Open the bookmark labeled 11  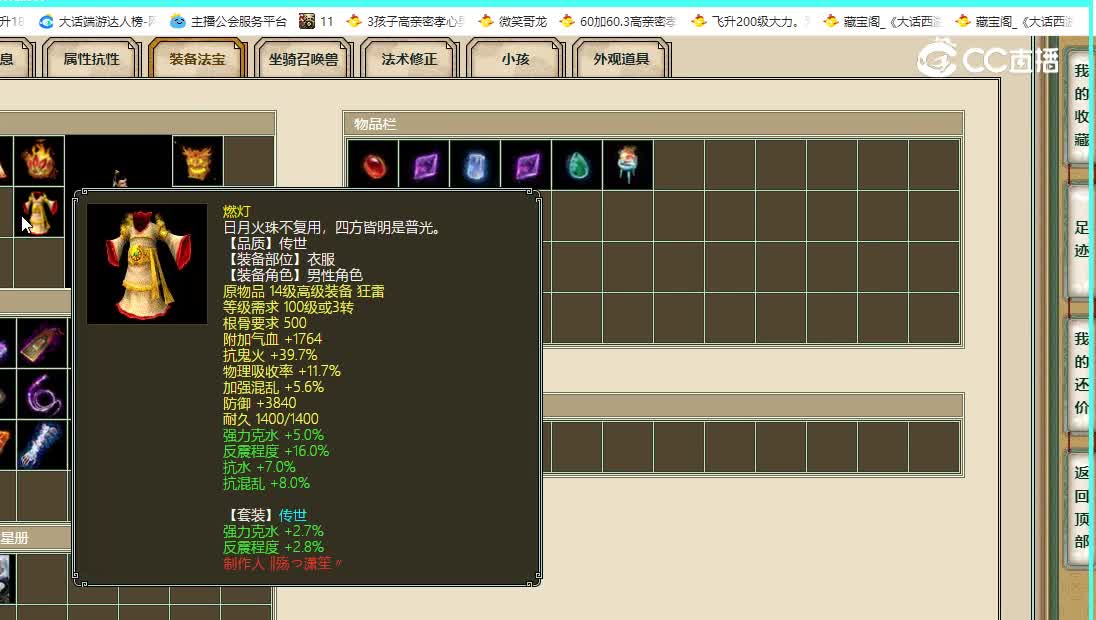(317, 22)
